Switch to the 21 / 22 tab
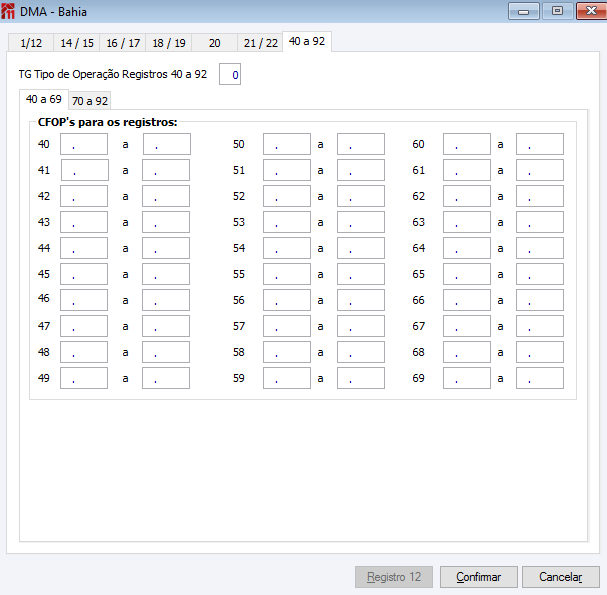Viewport: 607px width, 595px height. [260, 43]
